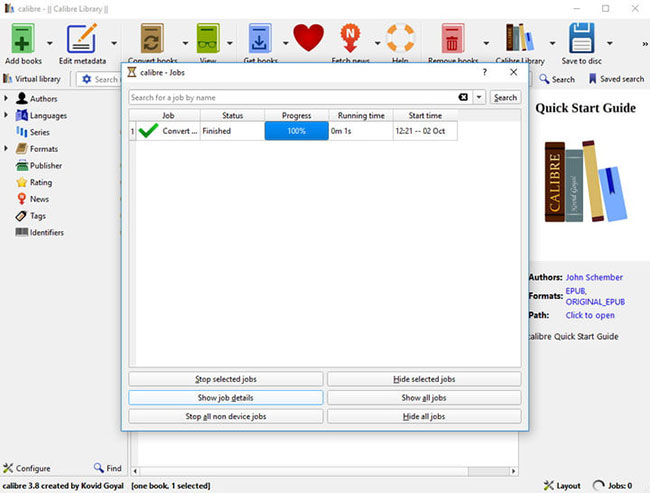The height and width of the screenshot is (493, 650).
Task: Clear the job search field with X icon
Action: tap(463, 97)
